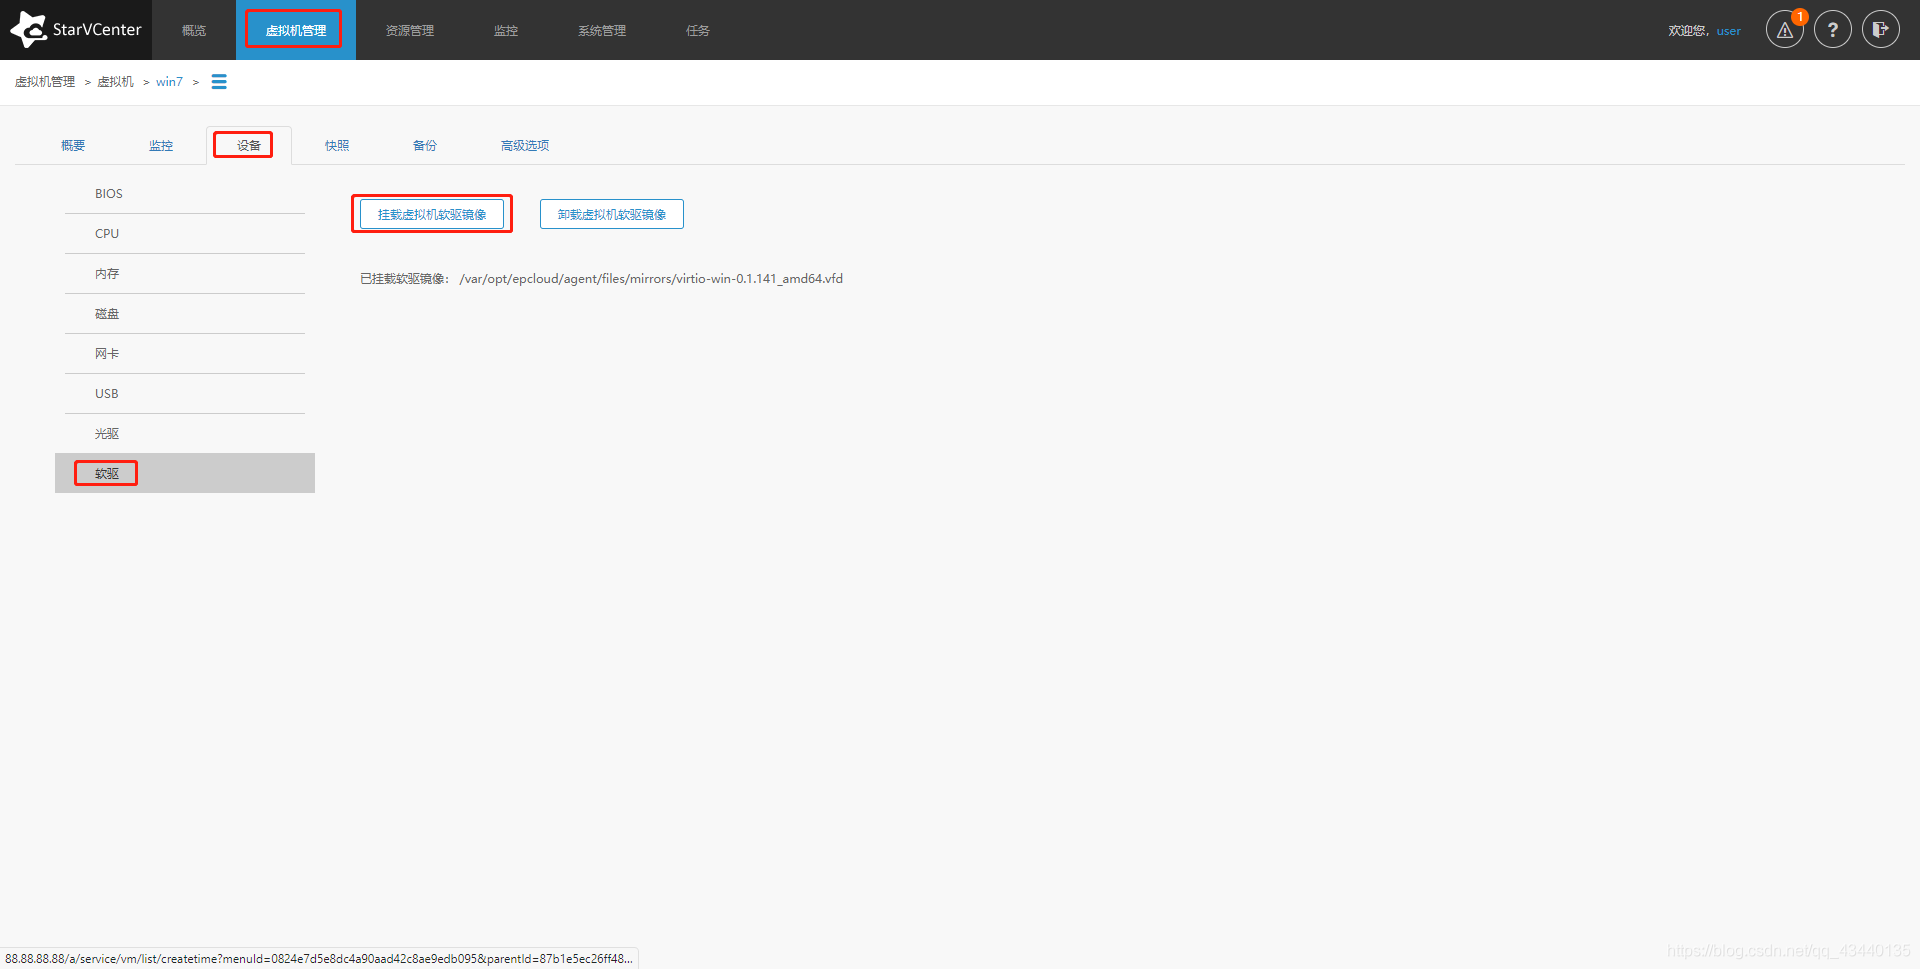Click the StarVCenter logo
Image resolution: width=1920 pixels, height=969 pixels.
click(x=76, y=30)
